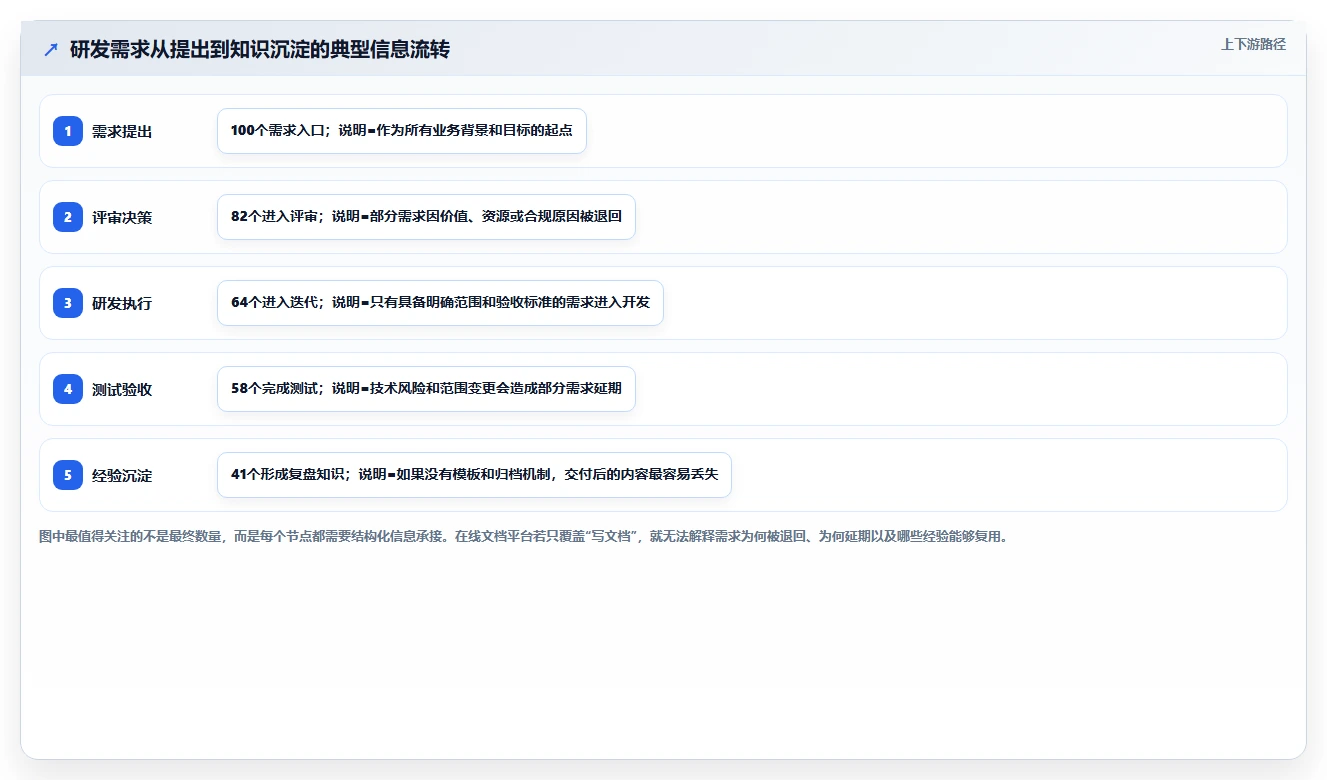Screen dimensions: 1327x780
Task: Select step number 3 badge
Action: click(x=68, y=303)
